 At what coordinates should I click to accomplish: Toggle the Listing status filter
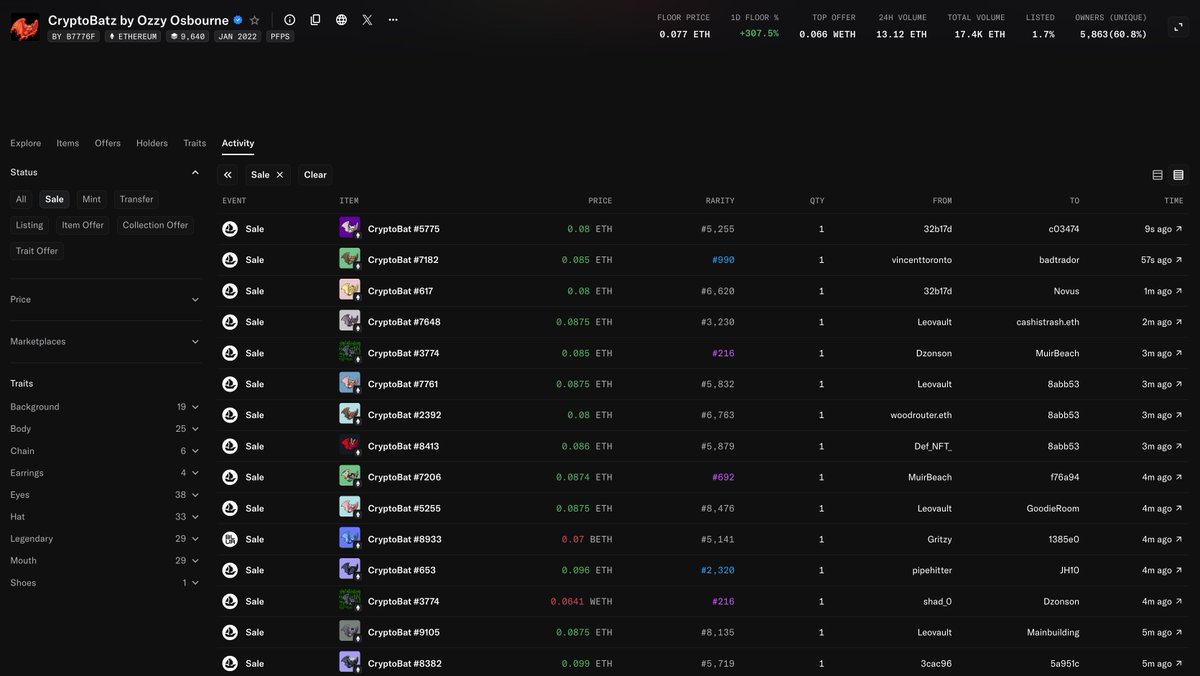(29, 225)
